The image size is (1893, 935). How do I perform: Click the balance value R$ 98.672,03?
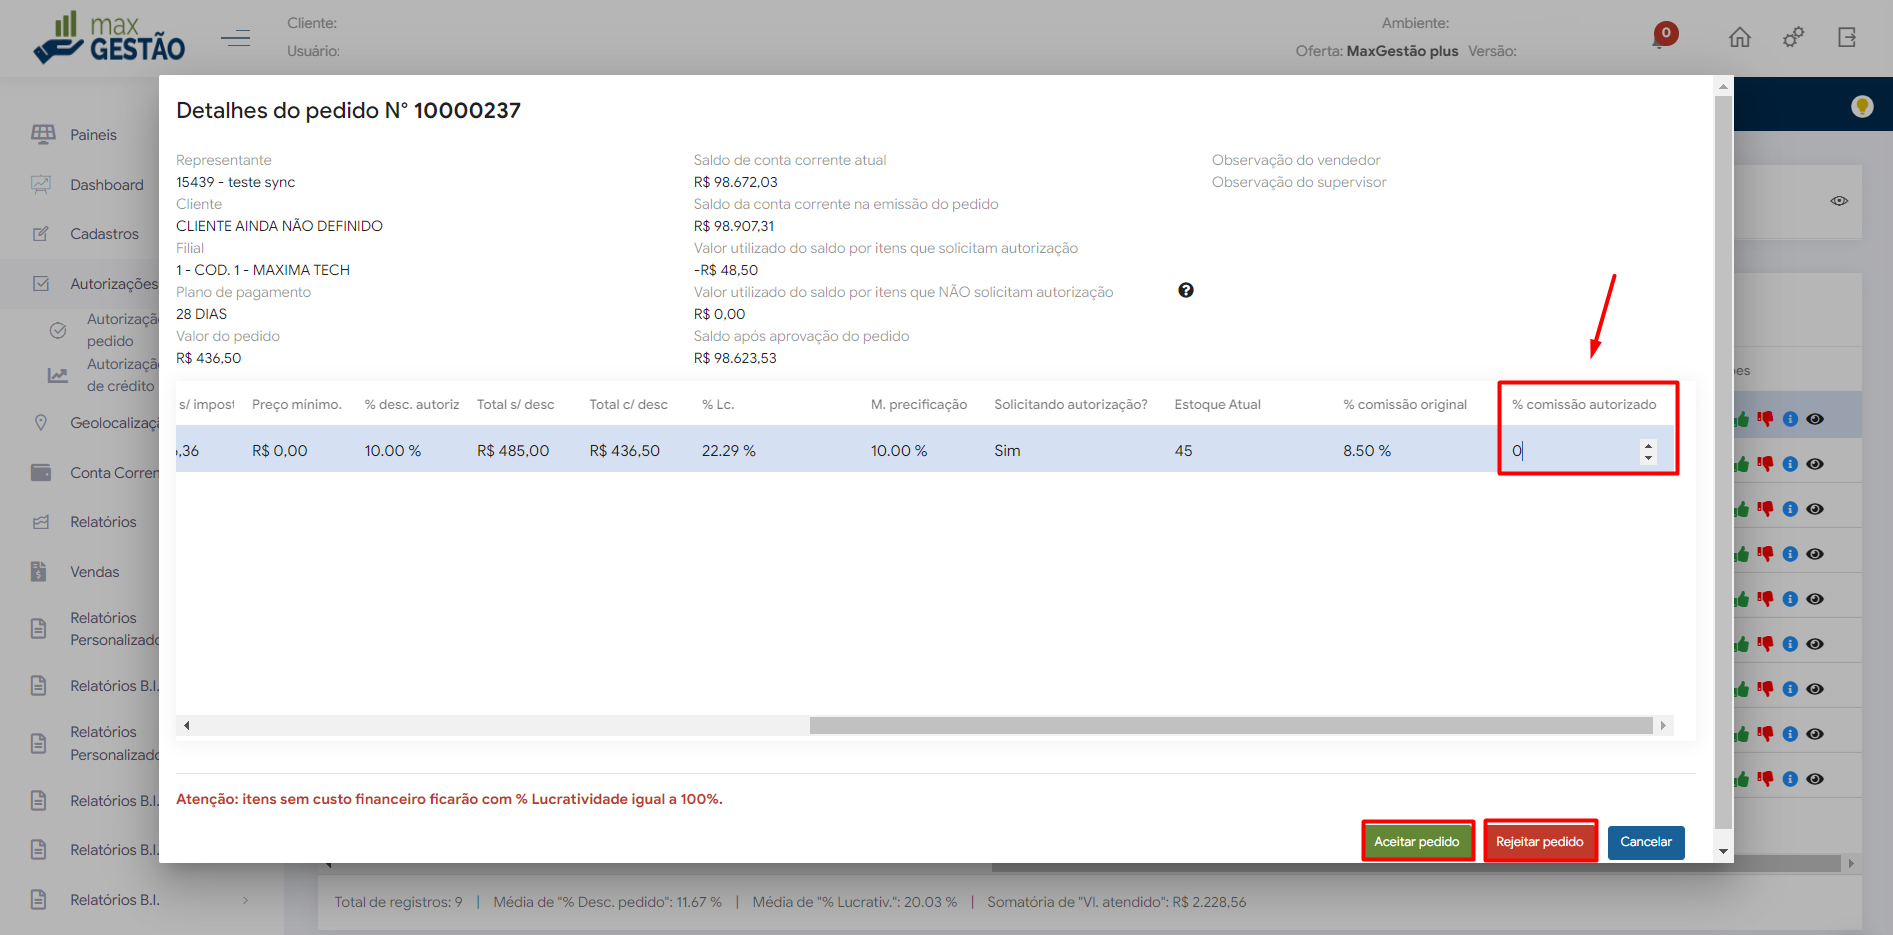pos(735,182)
